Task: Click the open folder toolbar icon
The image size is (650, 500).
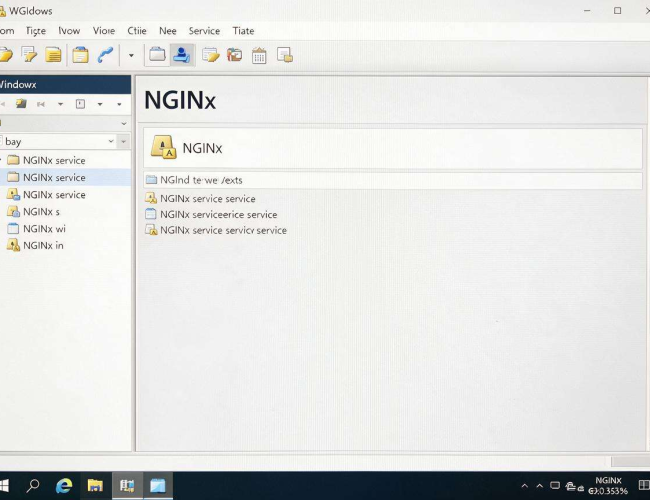Action: (x=6, y=55)
